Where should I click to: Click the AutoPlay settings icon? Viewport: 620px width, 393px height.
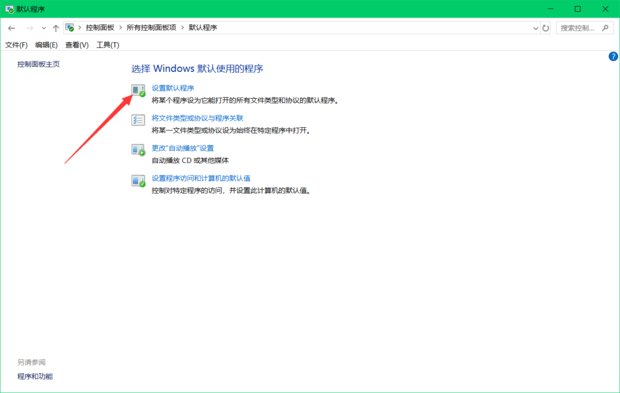point(138,150)
